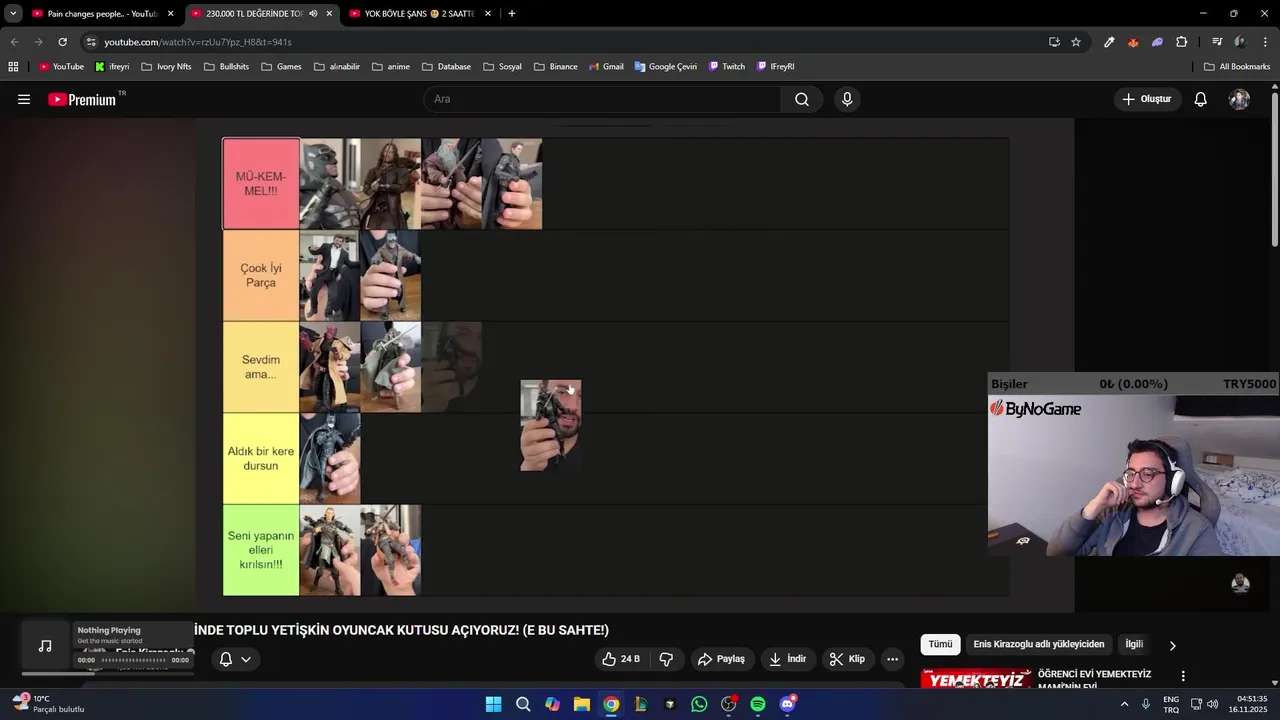Open YouTube notifications bell

click(x=1200, y=99)
